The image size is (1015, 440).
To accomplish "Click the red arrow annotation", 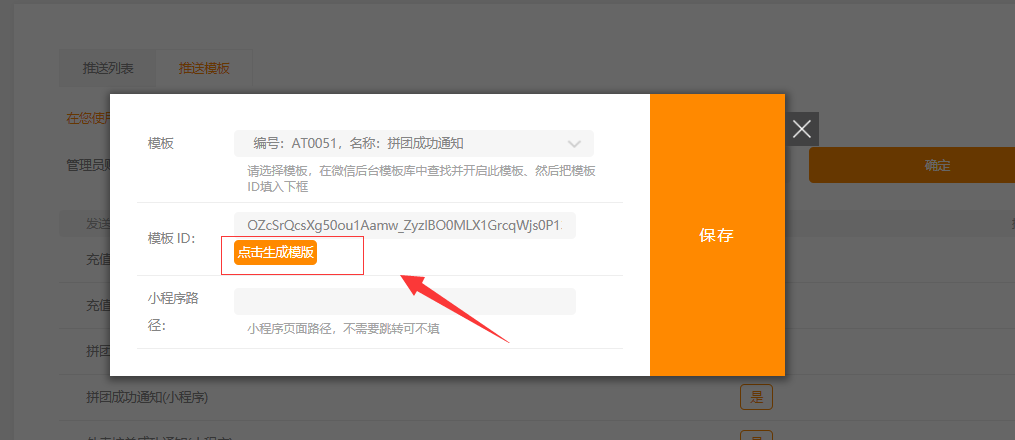I will pos(455,307).
